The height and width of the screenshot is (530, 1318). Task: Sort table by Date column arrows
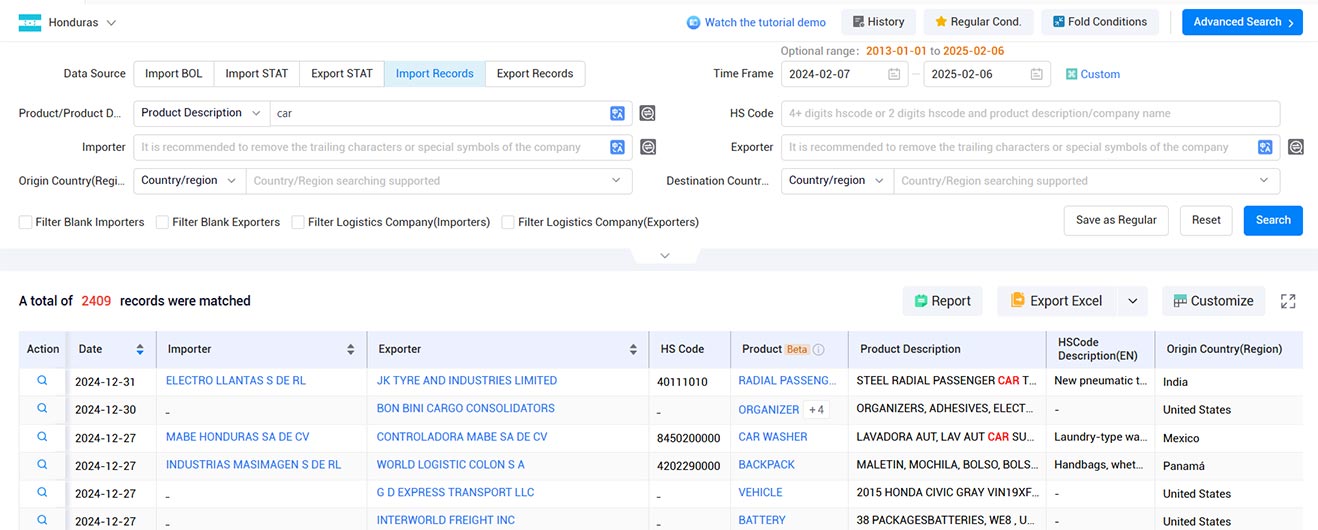pos(140,349)
